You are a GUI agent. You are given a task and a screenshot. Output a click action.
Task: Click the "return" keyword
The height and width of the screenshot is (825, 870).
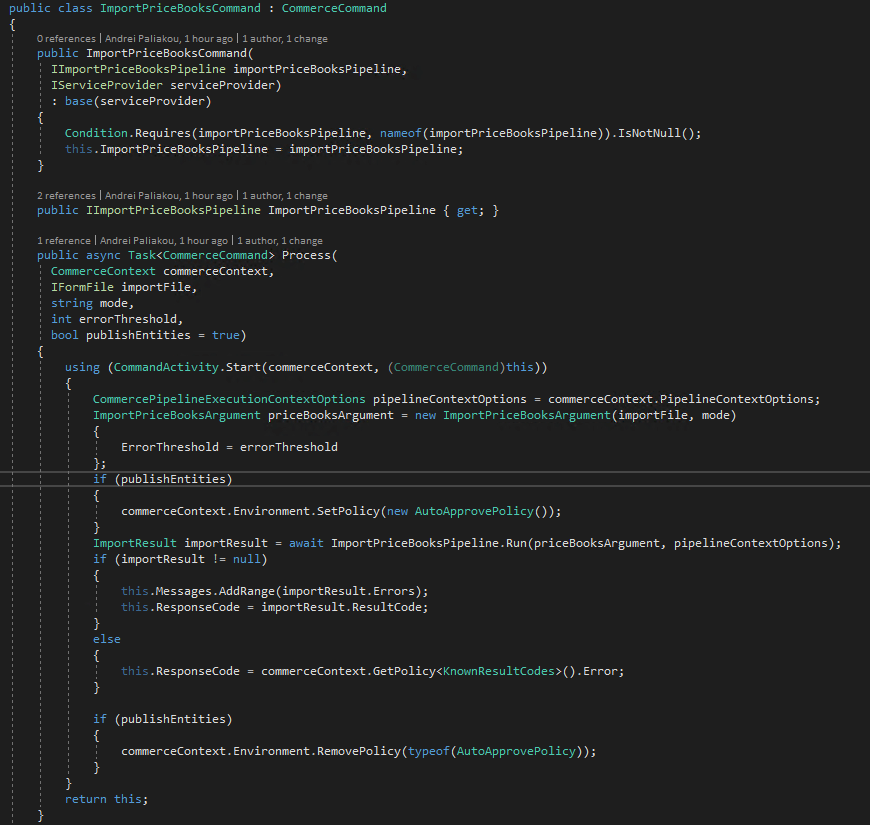coord(85,799)
